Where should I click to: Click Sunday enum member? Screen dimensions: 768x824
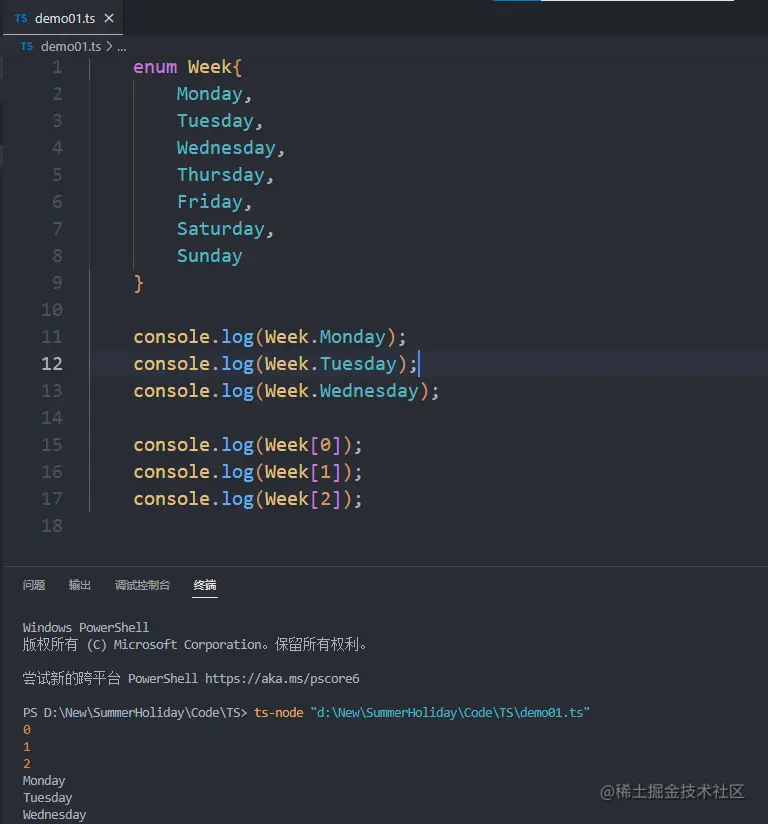coord(209,256)
